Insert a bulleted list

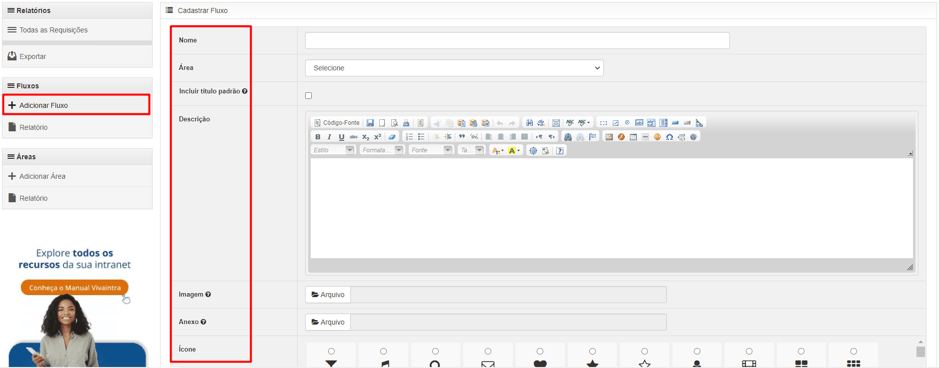(x=421, y=137)
